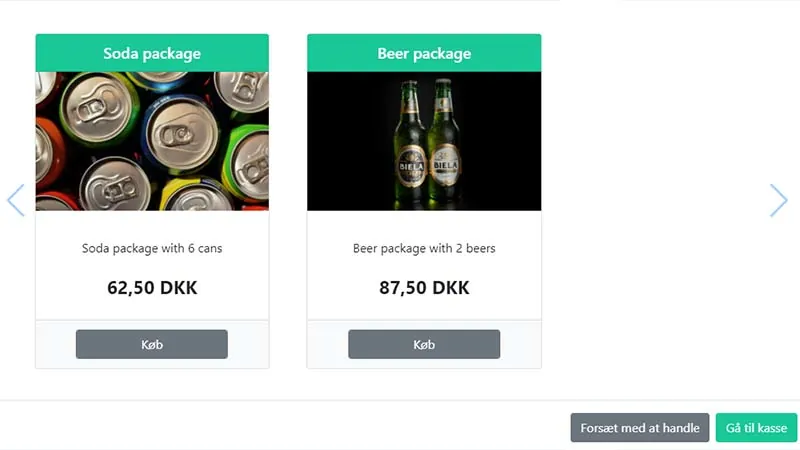Open the soda cans product image
This screenshot has width=800, height=450.
152,141
